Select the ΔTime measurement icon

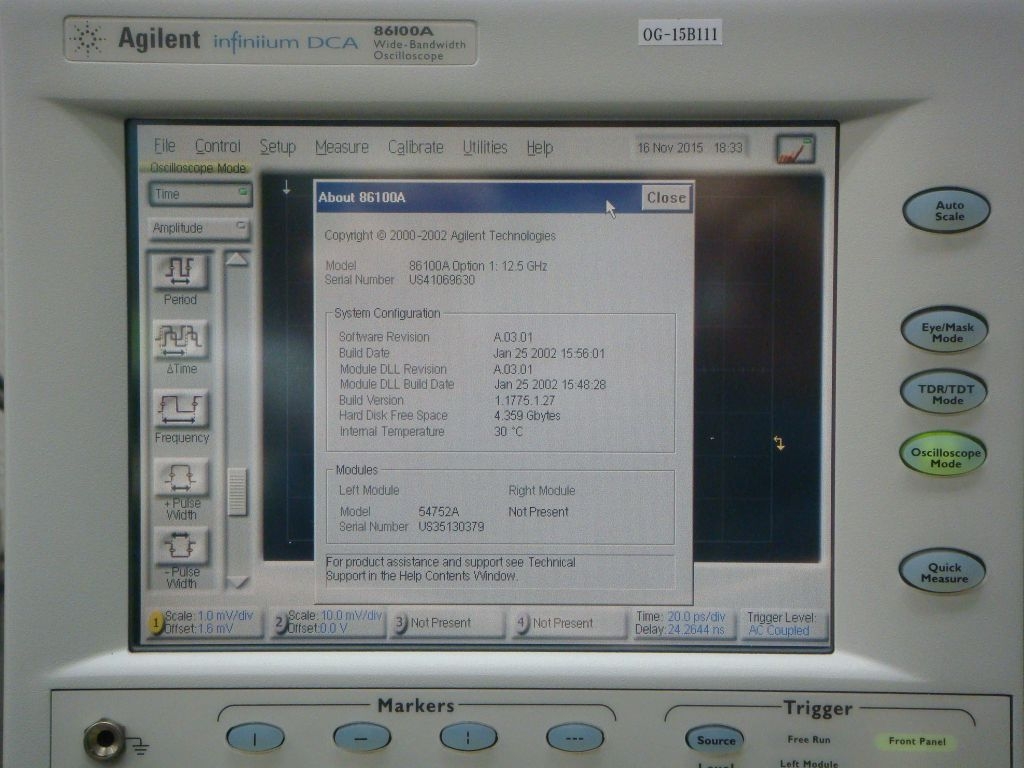(x=180, y=340)
